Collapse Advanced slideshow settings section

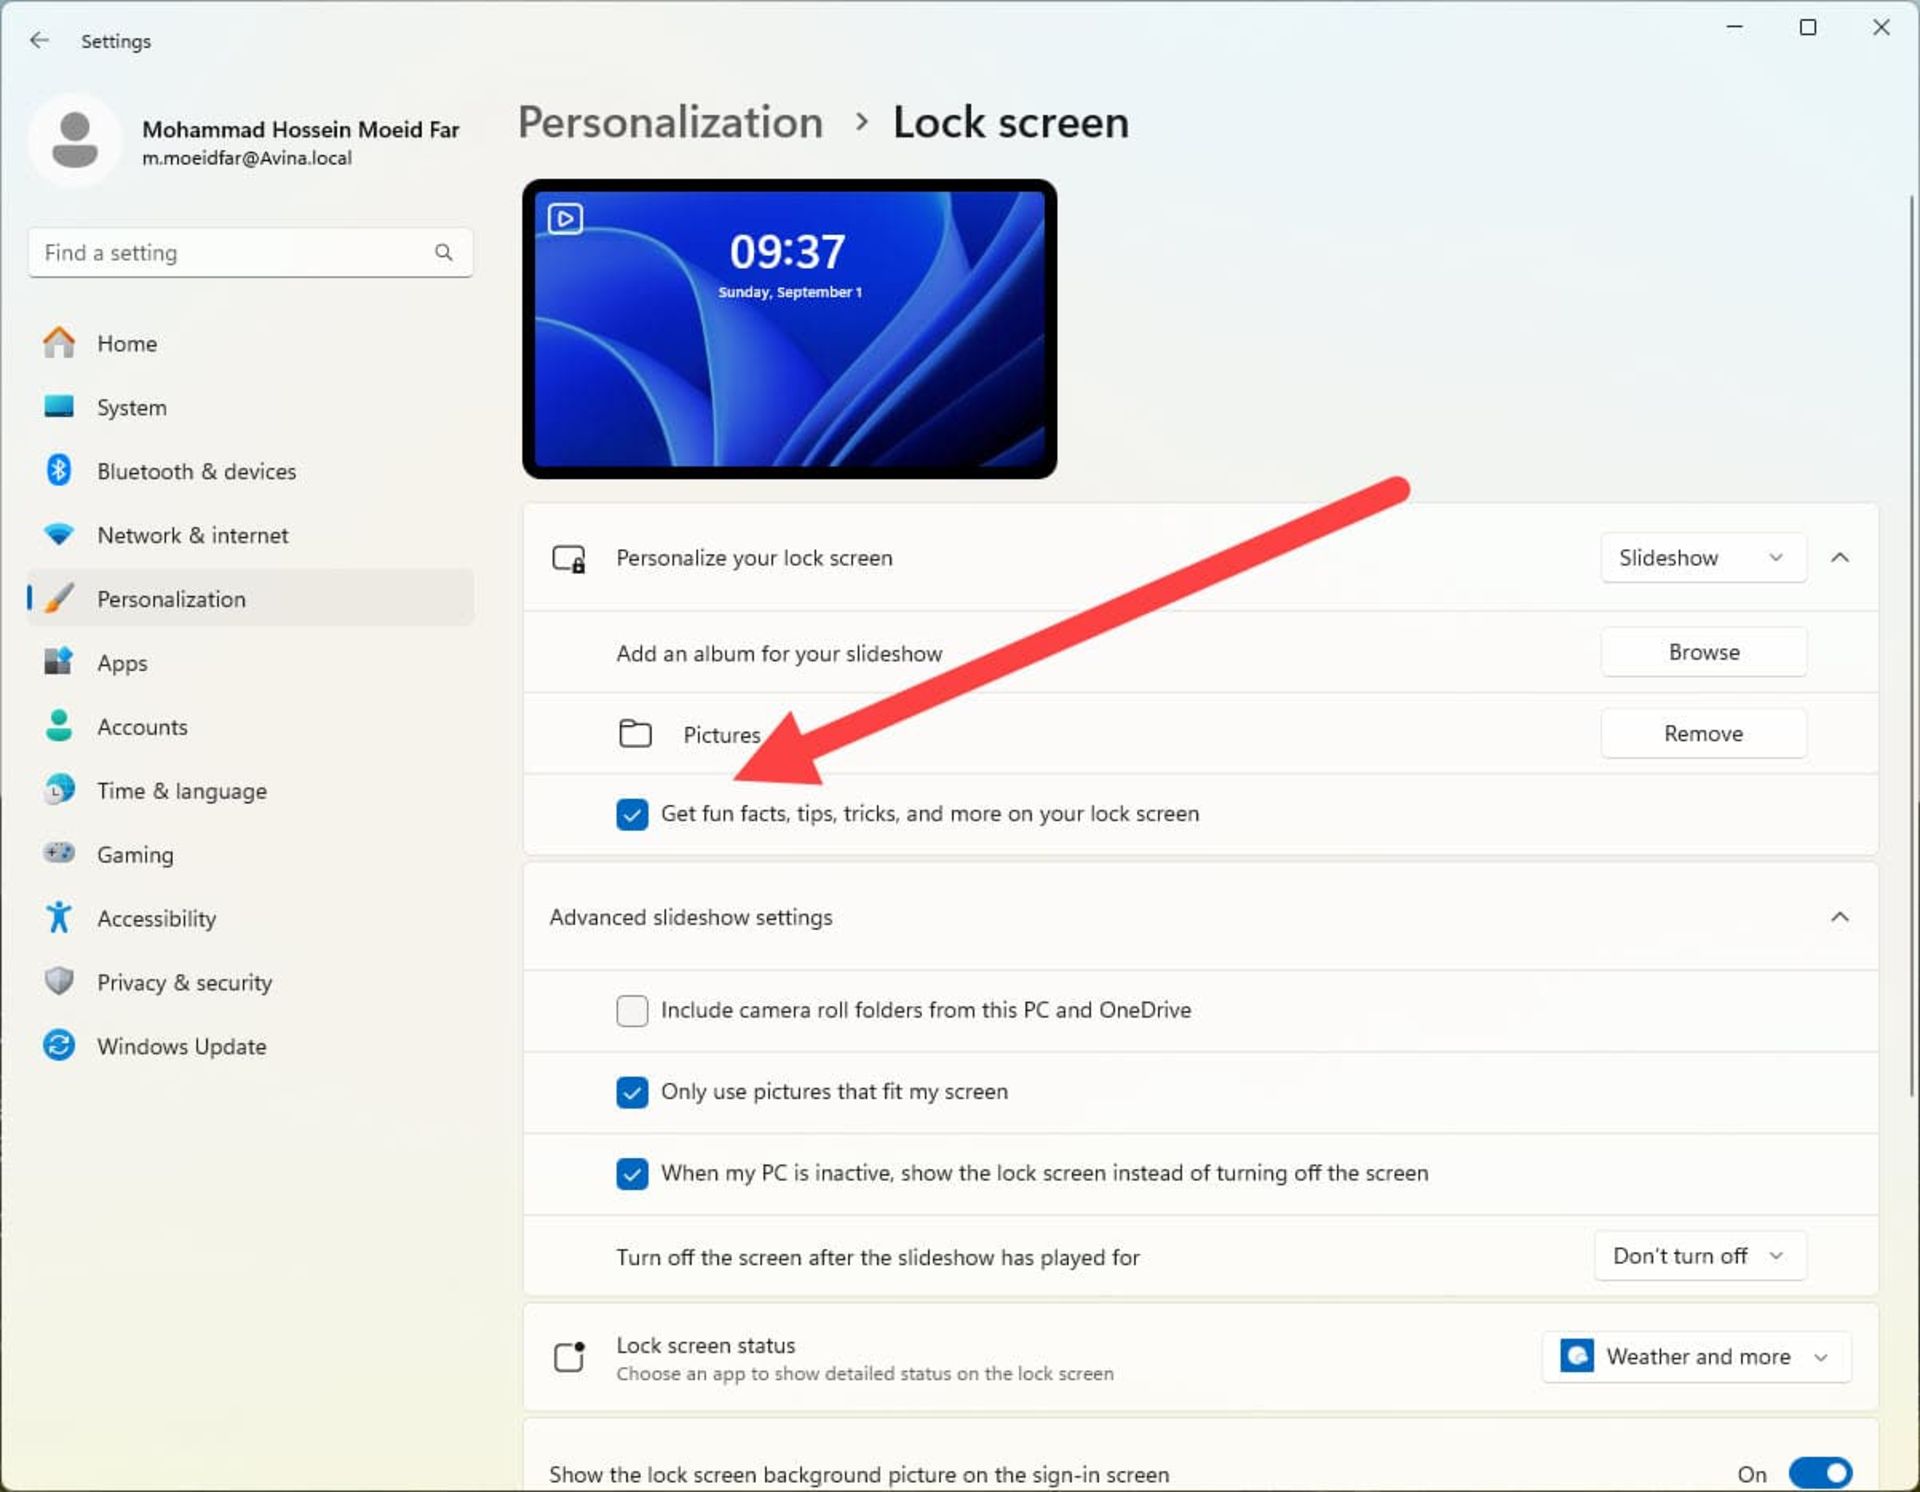tap(1839, 917)
